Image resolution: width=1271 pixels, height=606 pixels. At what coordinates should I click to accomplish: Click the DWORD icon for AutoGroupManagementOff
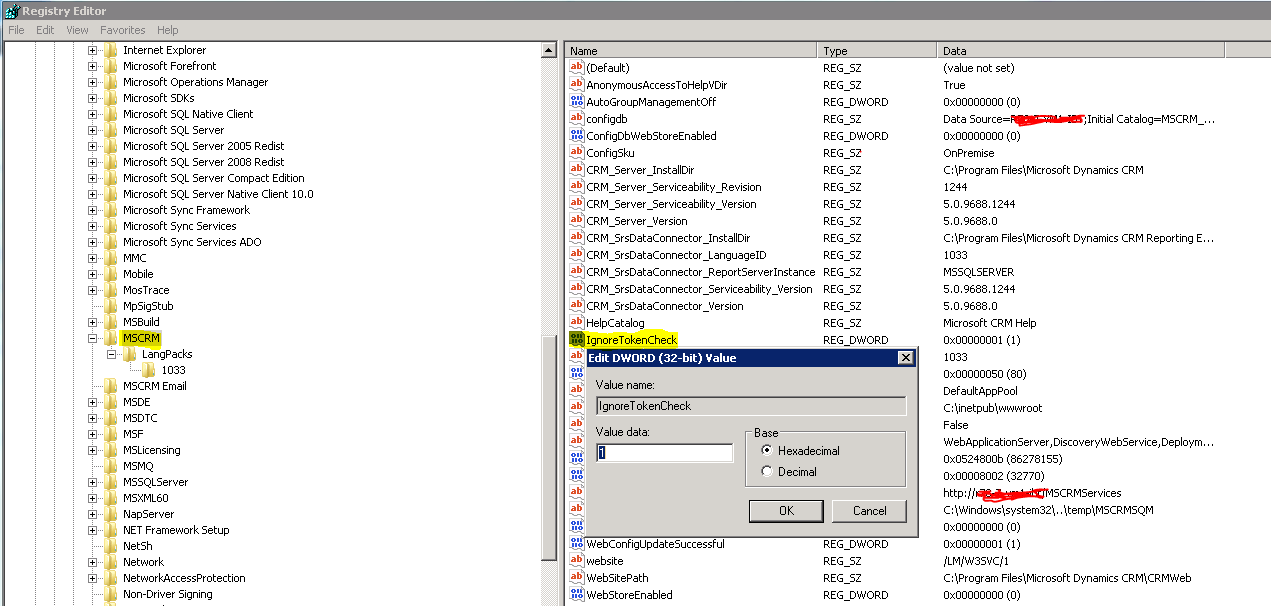(576, 102)
